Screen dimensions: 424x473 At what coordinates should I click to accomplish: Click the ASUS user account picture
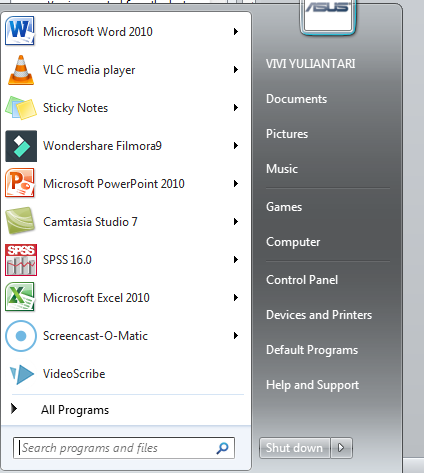[328, 17]
